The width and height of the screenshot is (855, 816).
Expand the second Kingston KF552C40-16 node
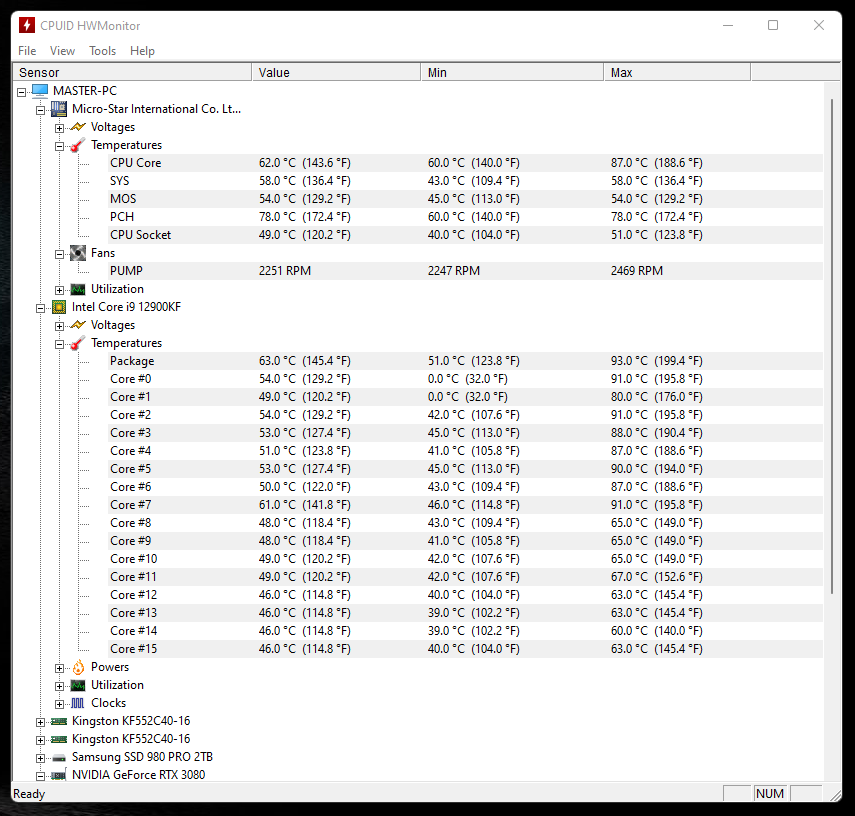click(40, 740)
